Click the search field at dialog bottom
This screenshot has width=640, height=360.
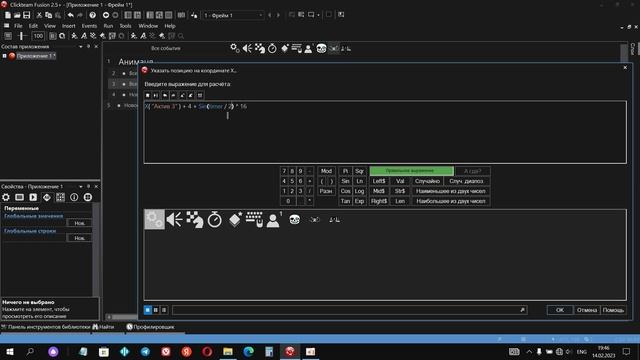point(349,310)
